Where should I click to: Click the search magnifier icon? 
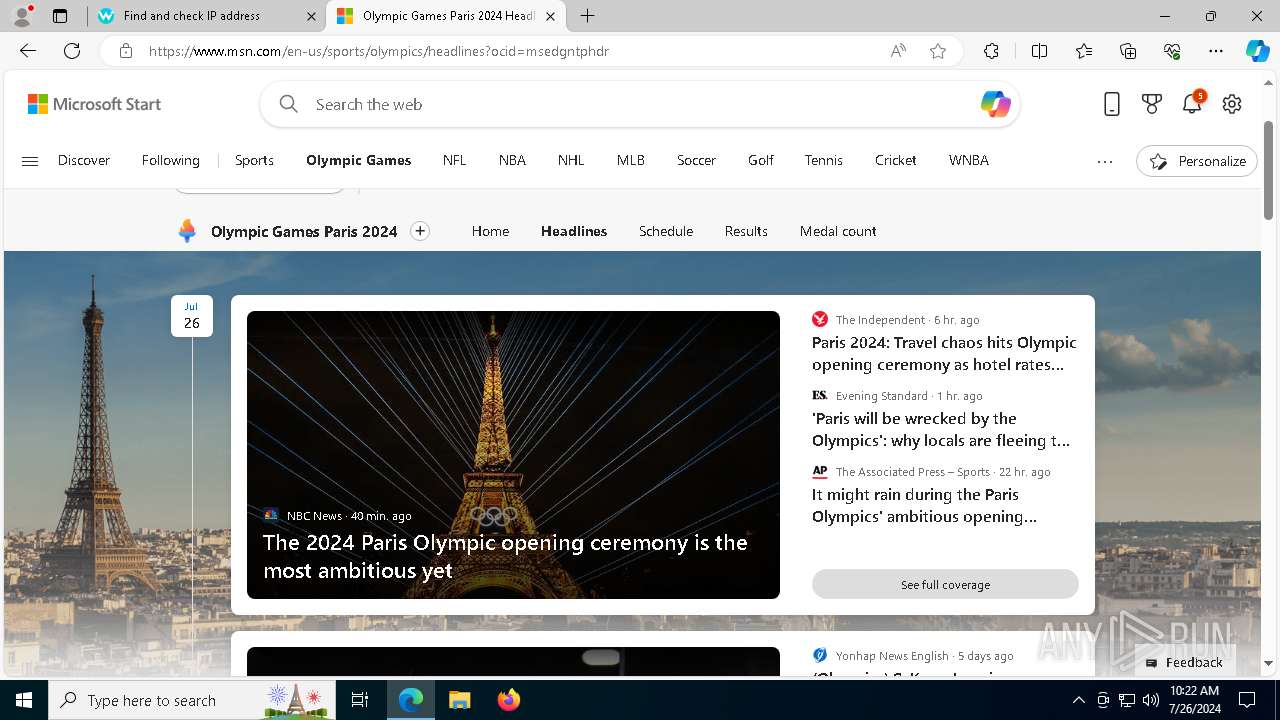pos(289,104)
